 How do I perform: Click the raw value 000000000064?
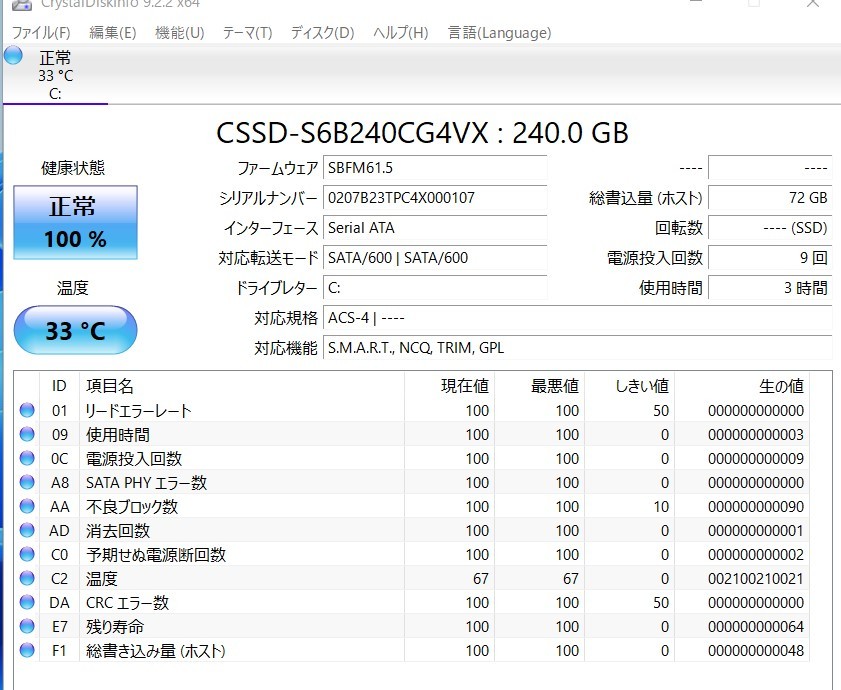click(756, 626)
